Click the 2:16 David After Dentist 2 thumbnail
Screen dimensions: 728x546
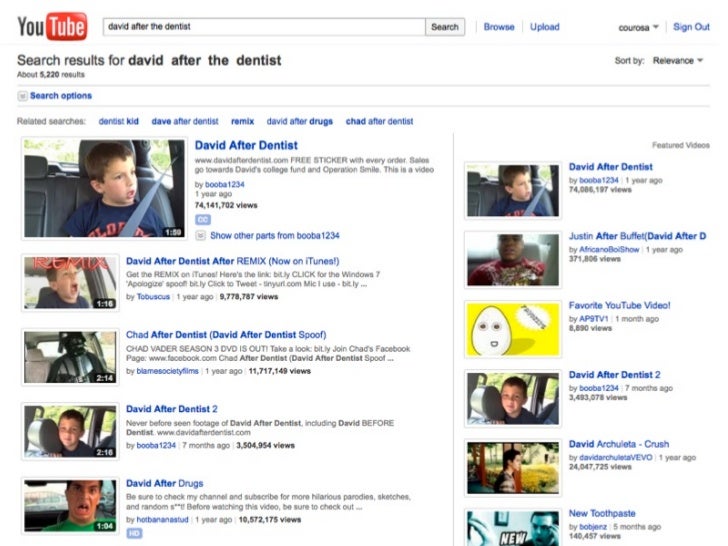[70, 431]
